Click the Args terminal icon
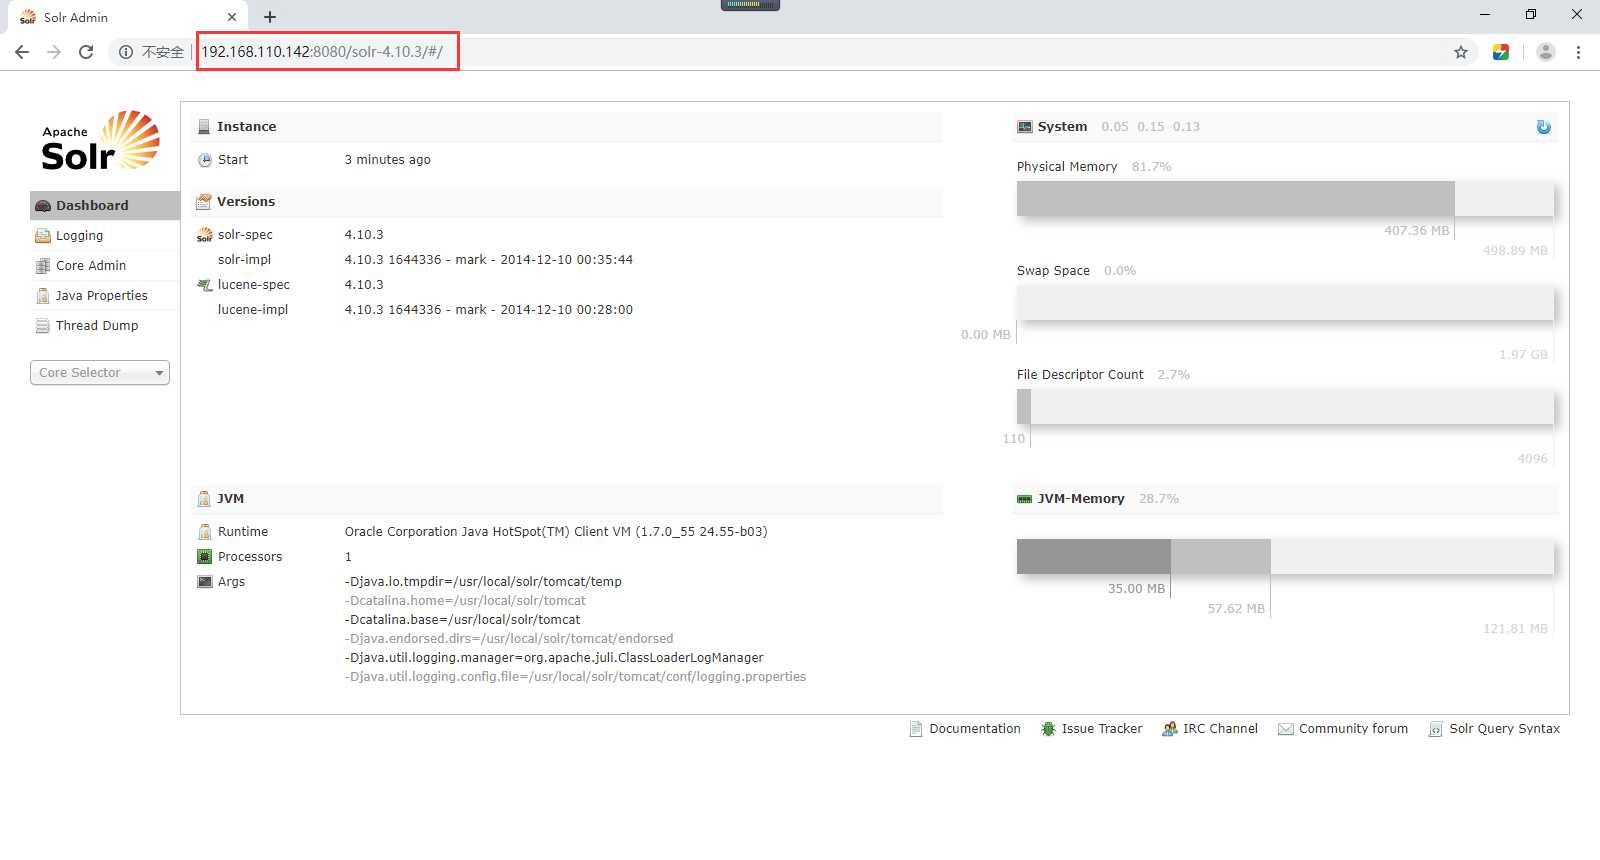 click(205, 582)
